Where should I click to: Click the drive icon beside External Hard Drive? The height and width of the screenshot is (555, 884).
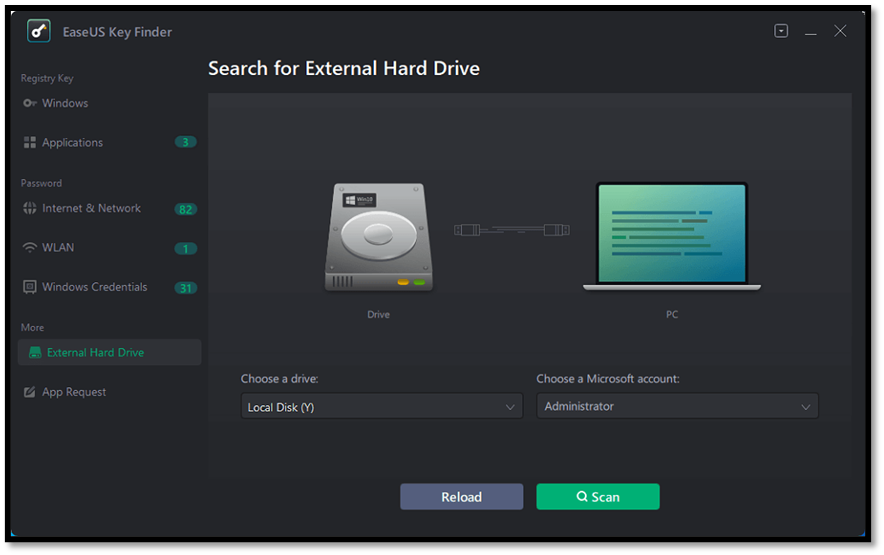[35, 353]
